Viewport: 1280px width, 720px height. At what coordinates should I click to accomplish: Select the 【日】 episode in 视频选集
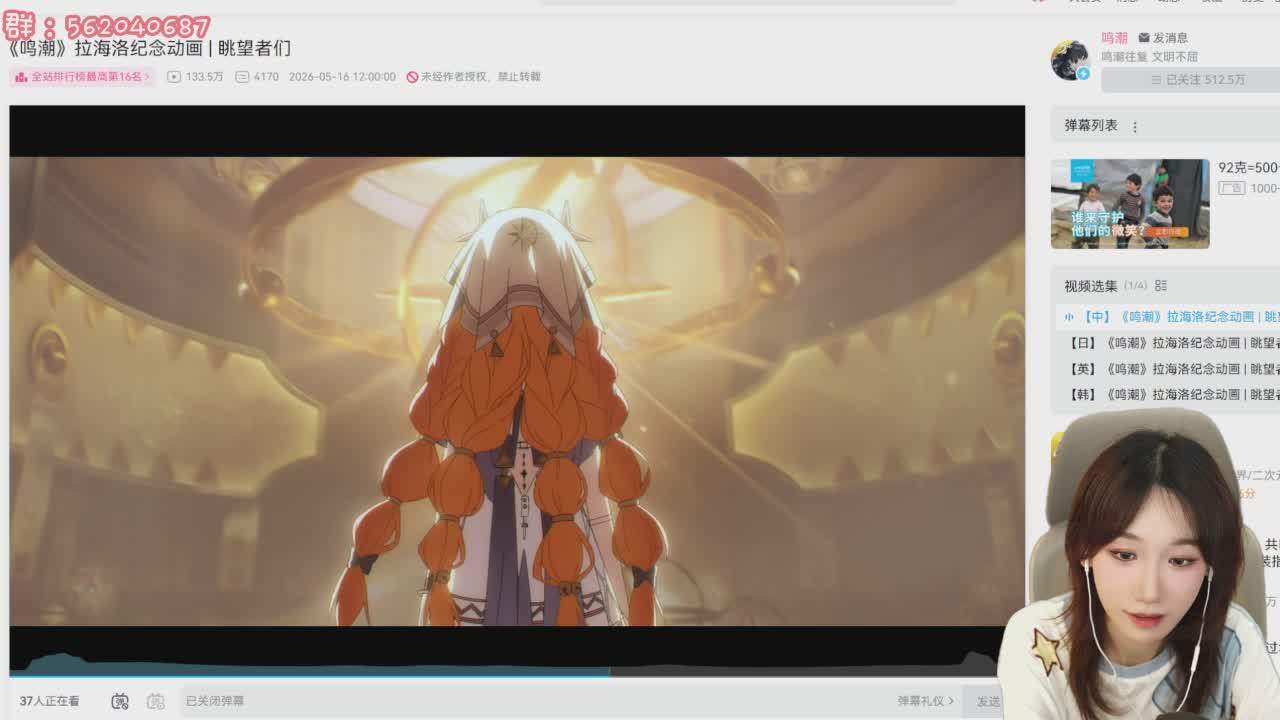1168,343
